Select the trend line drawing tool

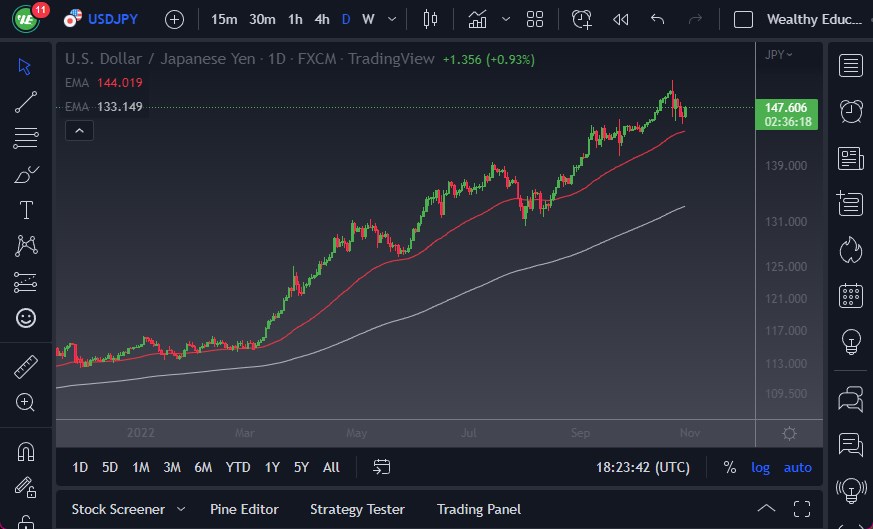pyautogui.click(x=27, y=101)
